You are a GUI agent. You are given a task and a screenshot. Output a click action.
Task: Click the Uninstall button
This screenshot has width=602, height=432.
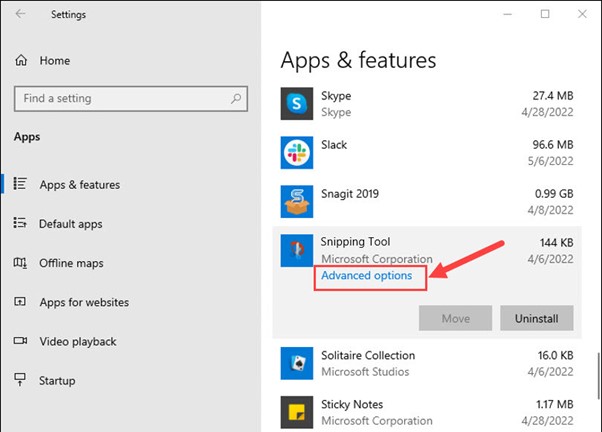(x=536, y=318)
